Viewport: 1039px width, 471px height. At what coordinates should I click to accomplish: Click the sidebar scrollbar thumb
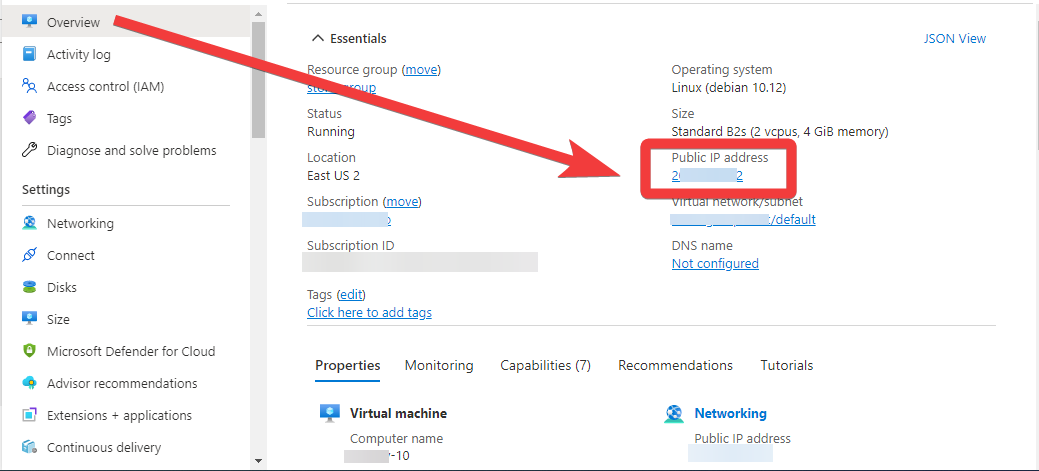tap(258, 79)
